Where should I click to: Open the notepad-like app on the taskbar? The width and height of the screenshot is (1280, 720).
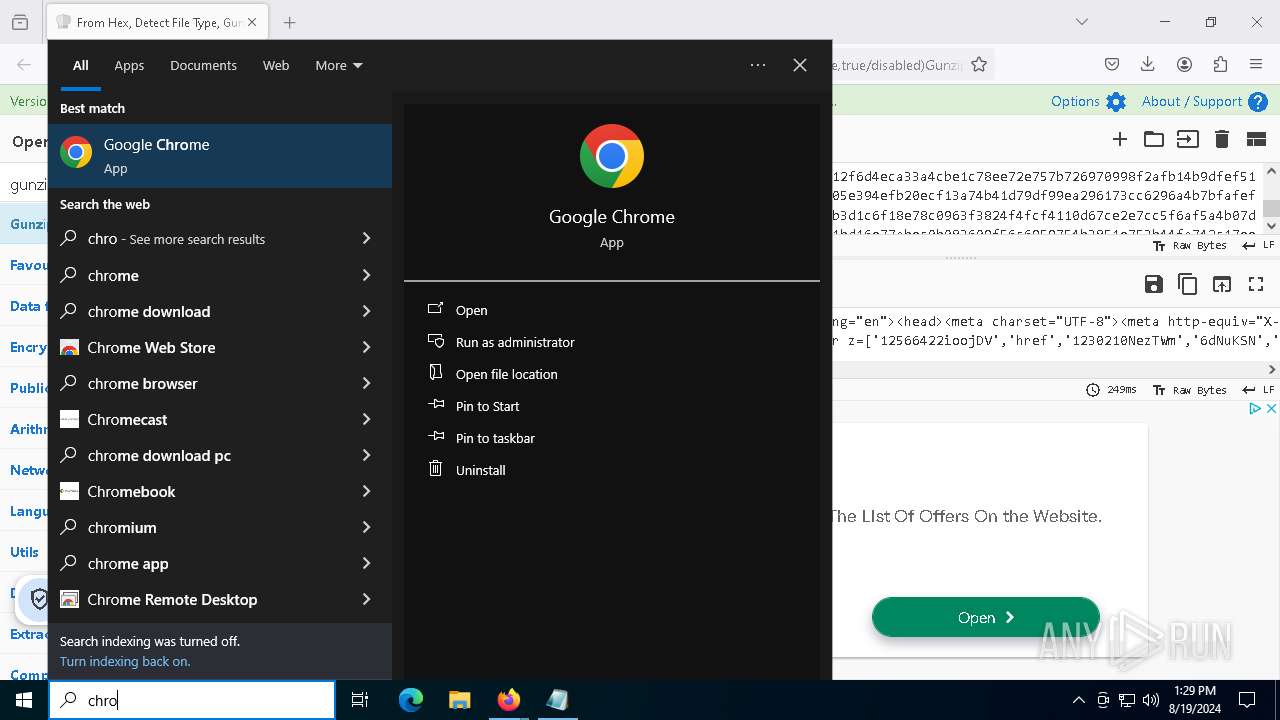[x=557, y=700]
